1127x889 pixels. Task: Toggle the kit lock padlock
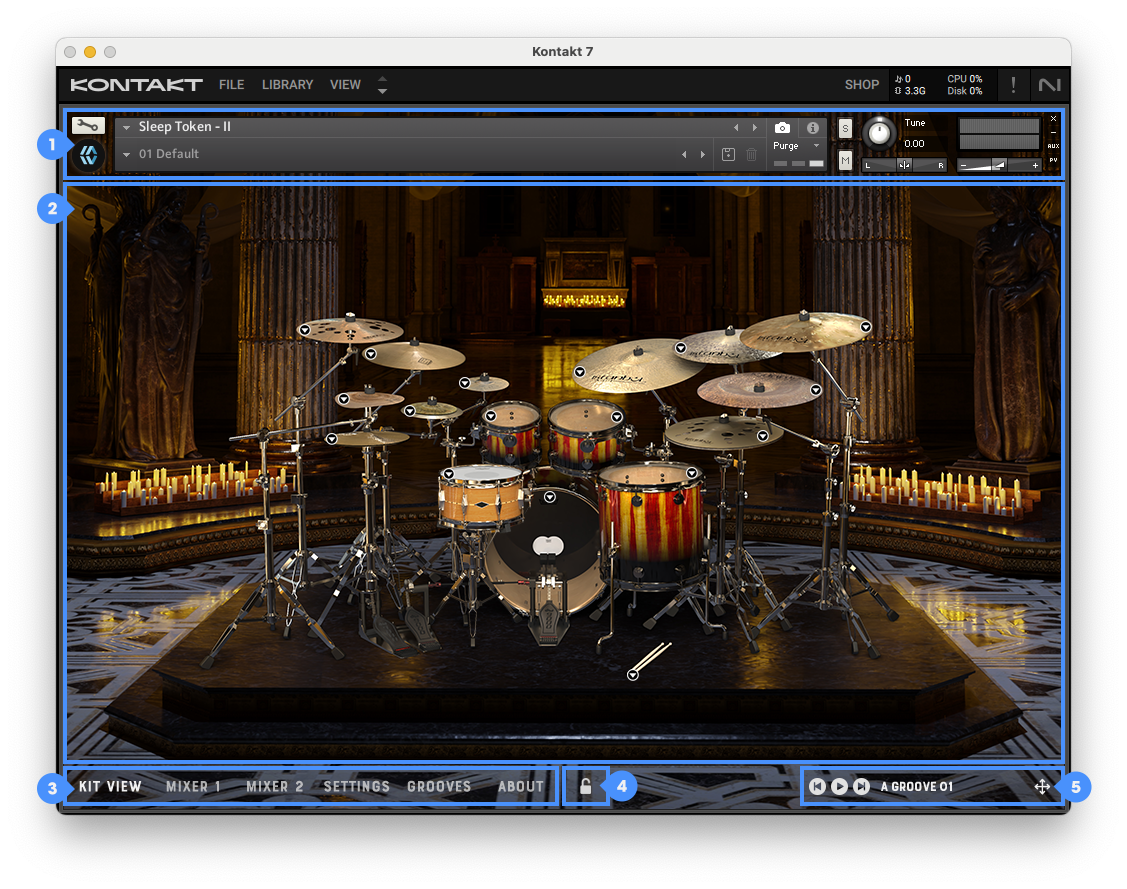point(586,787)
